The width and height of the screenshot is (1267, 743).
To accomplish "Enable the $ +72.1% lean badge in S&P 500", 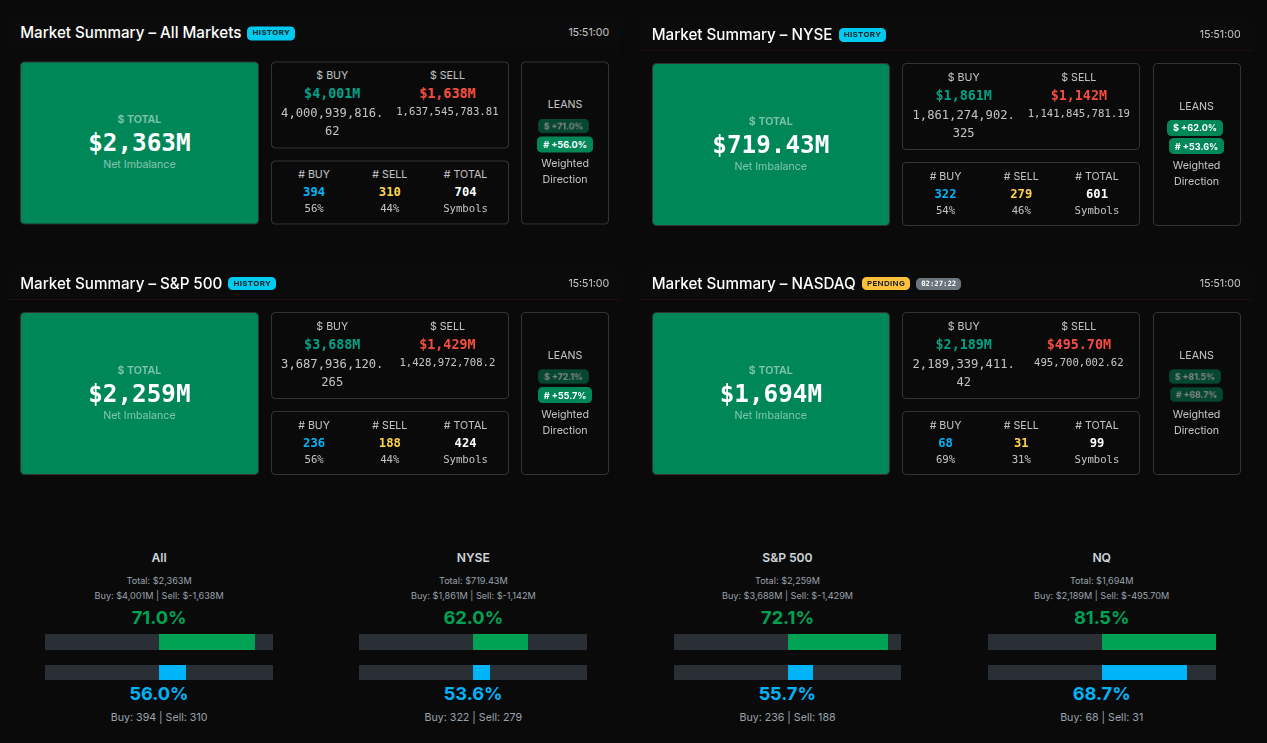I will coord(564,377).
